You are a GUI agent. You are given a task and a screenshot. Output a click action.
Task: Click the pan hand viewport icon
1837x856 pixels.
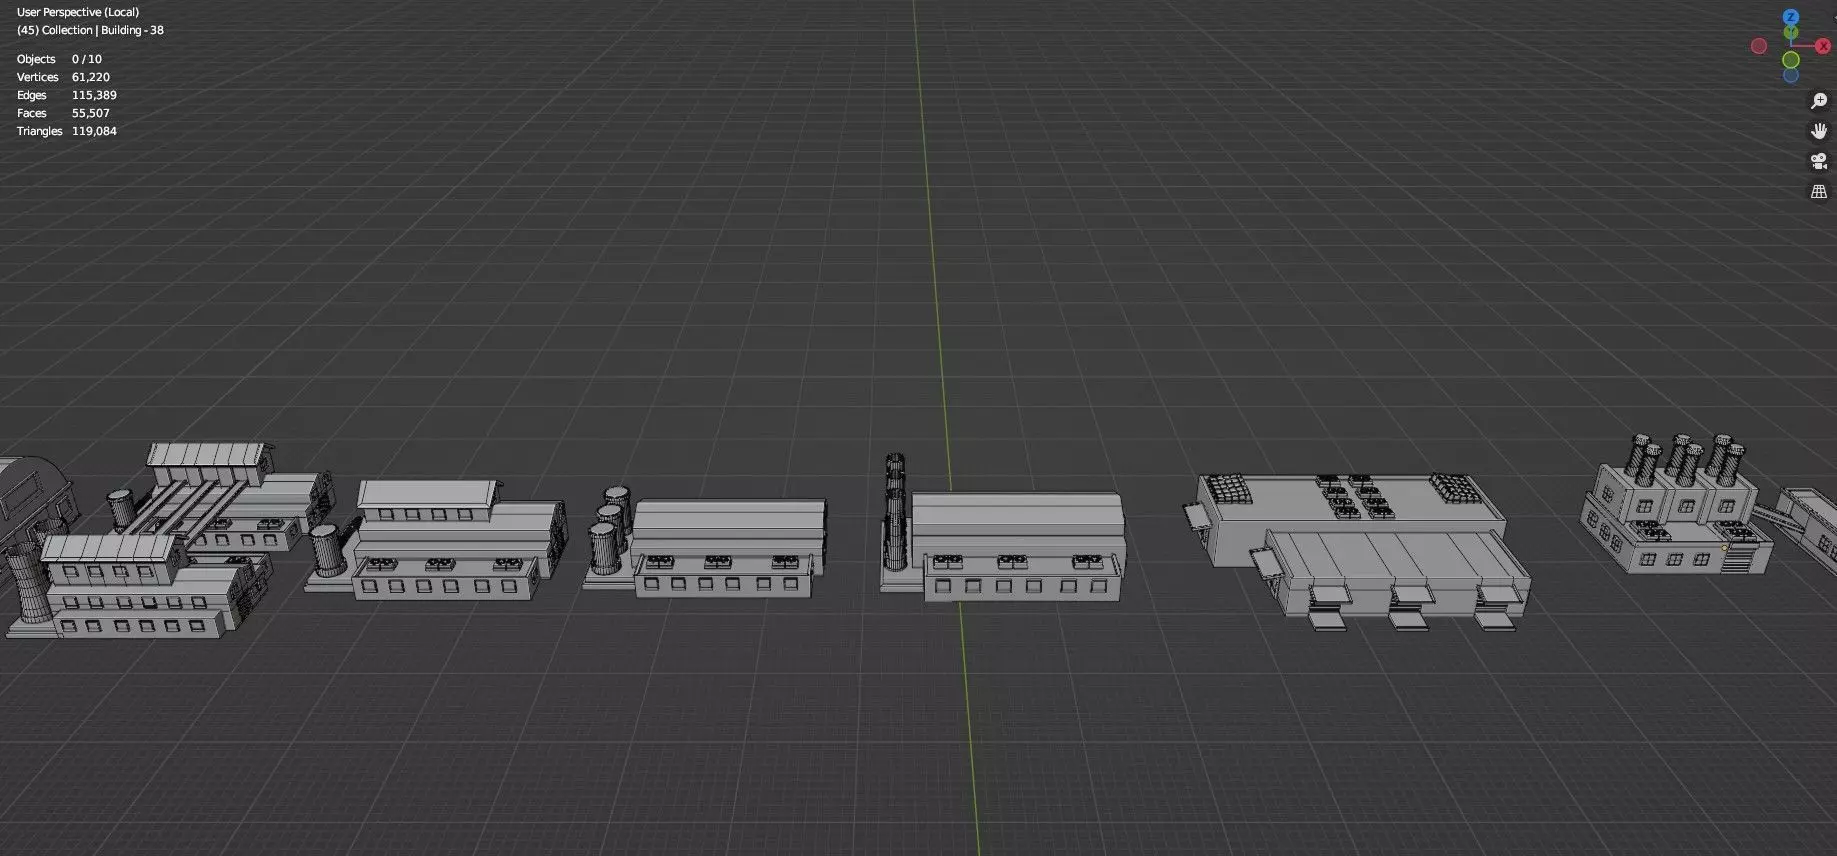1819,131
